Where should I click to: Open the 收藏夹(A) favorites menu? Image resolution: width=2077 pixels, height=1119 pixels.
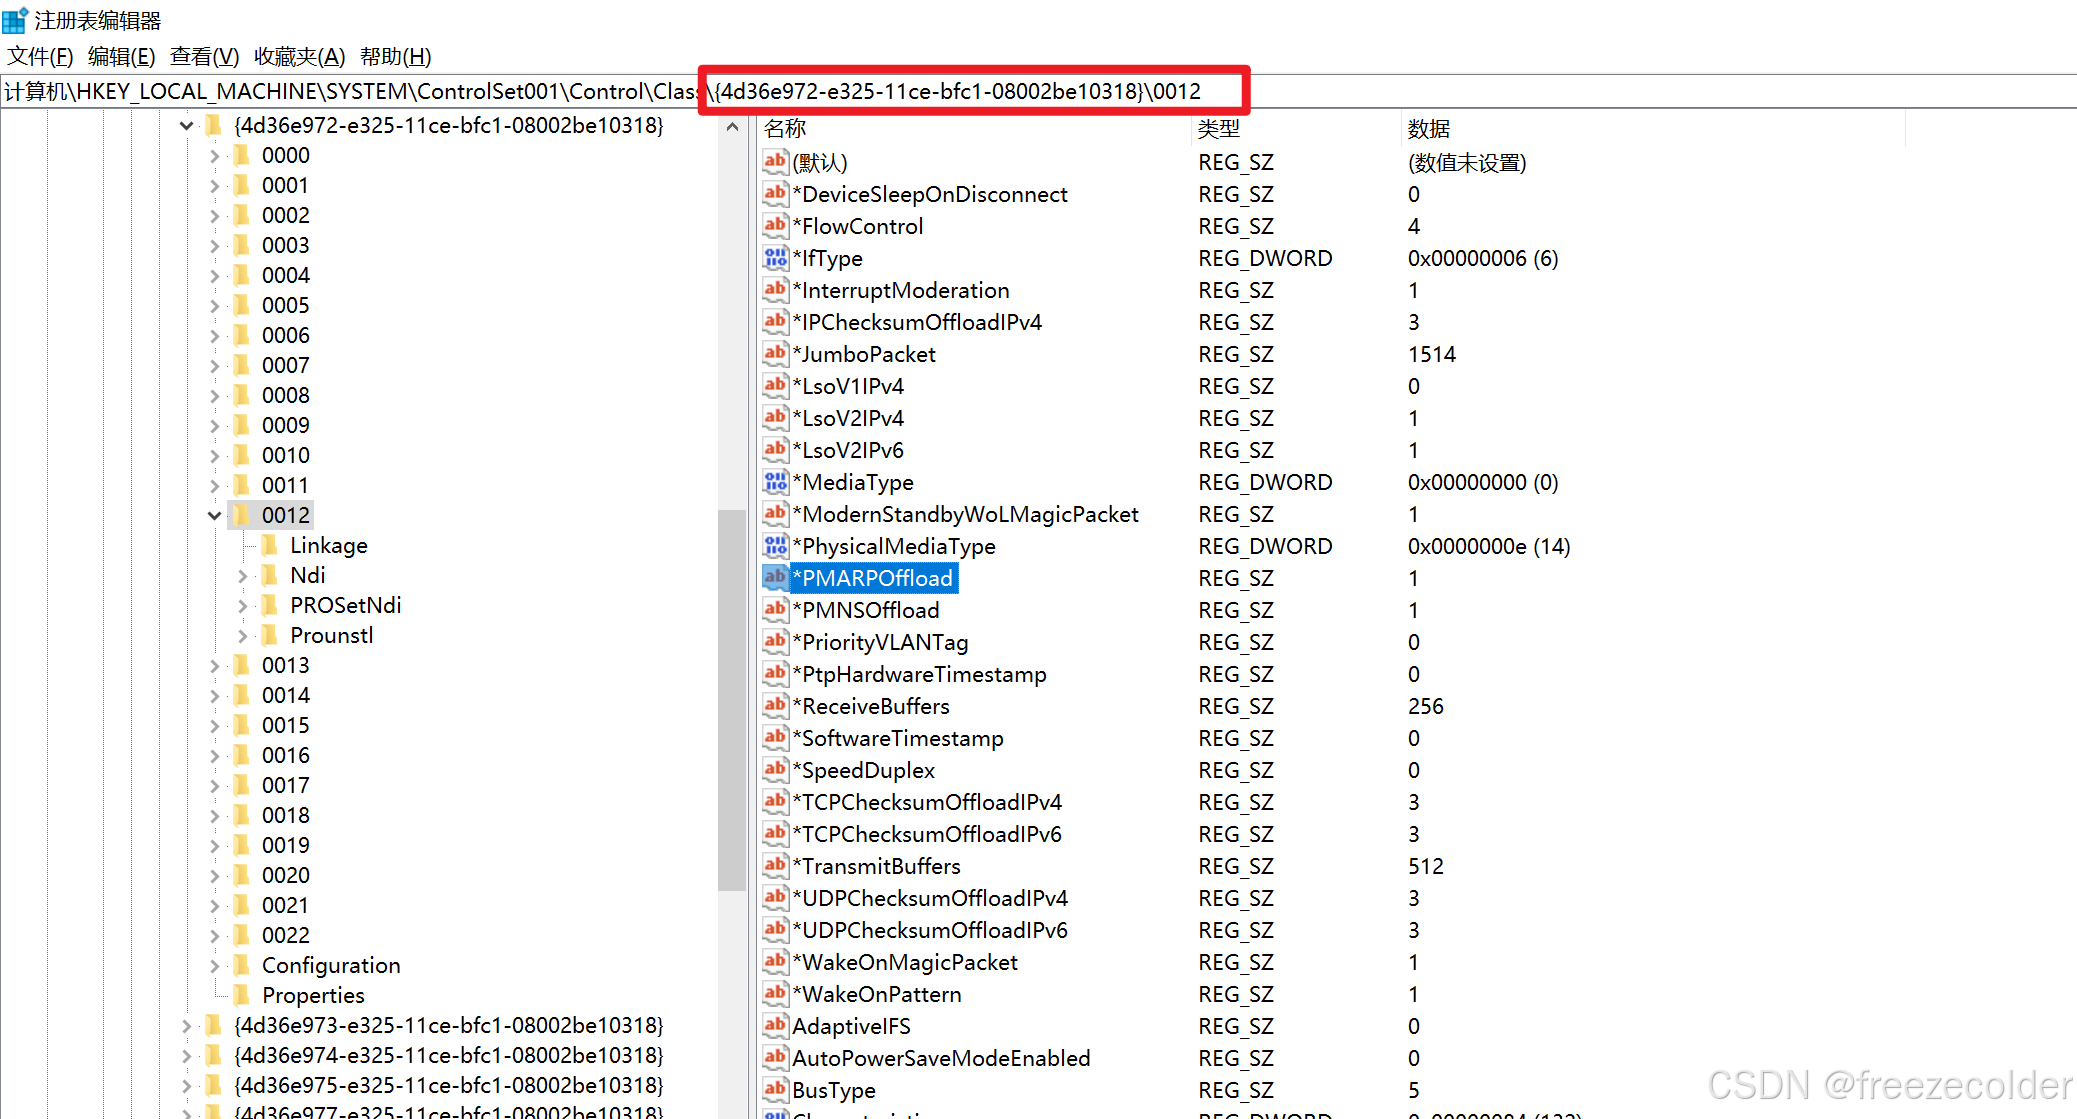pyautogui.click(x=299, y=56)
